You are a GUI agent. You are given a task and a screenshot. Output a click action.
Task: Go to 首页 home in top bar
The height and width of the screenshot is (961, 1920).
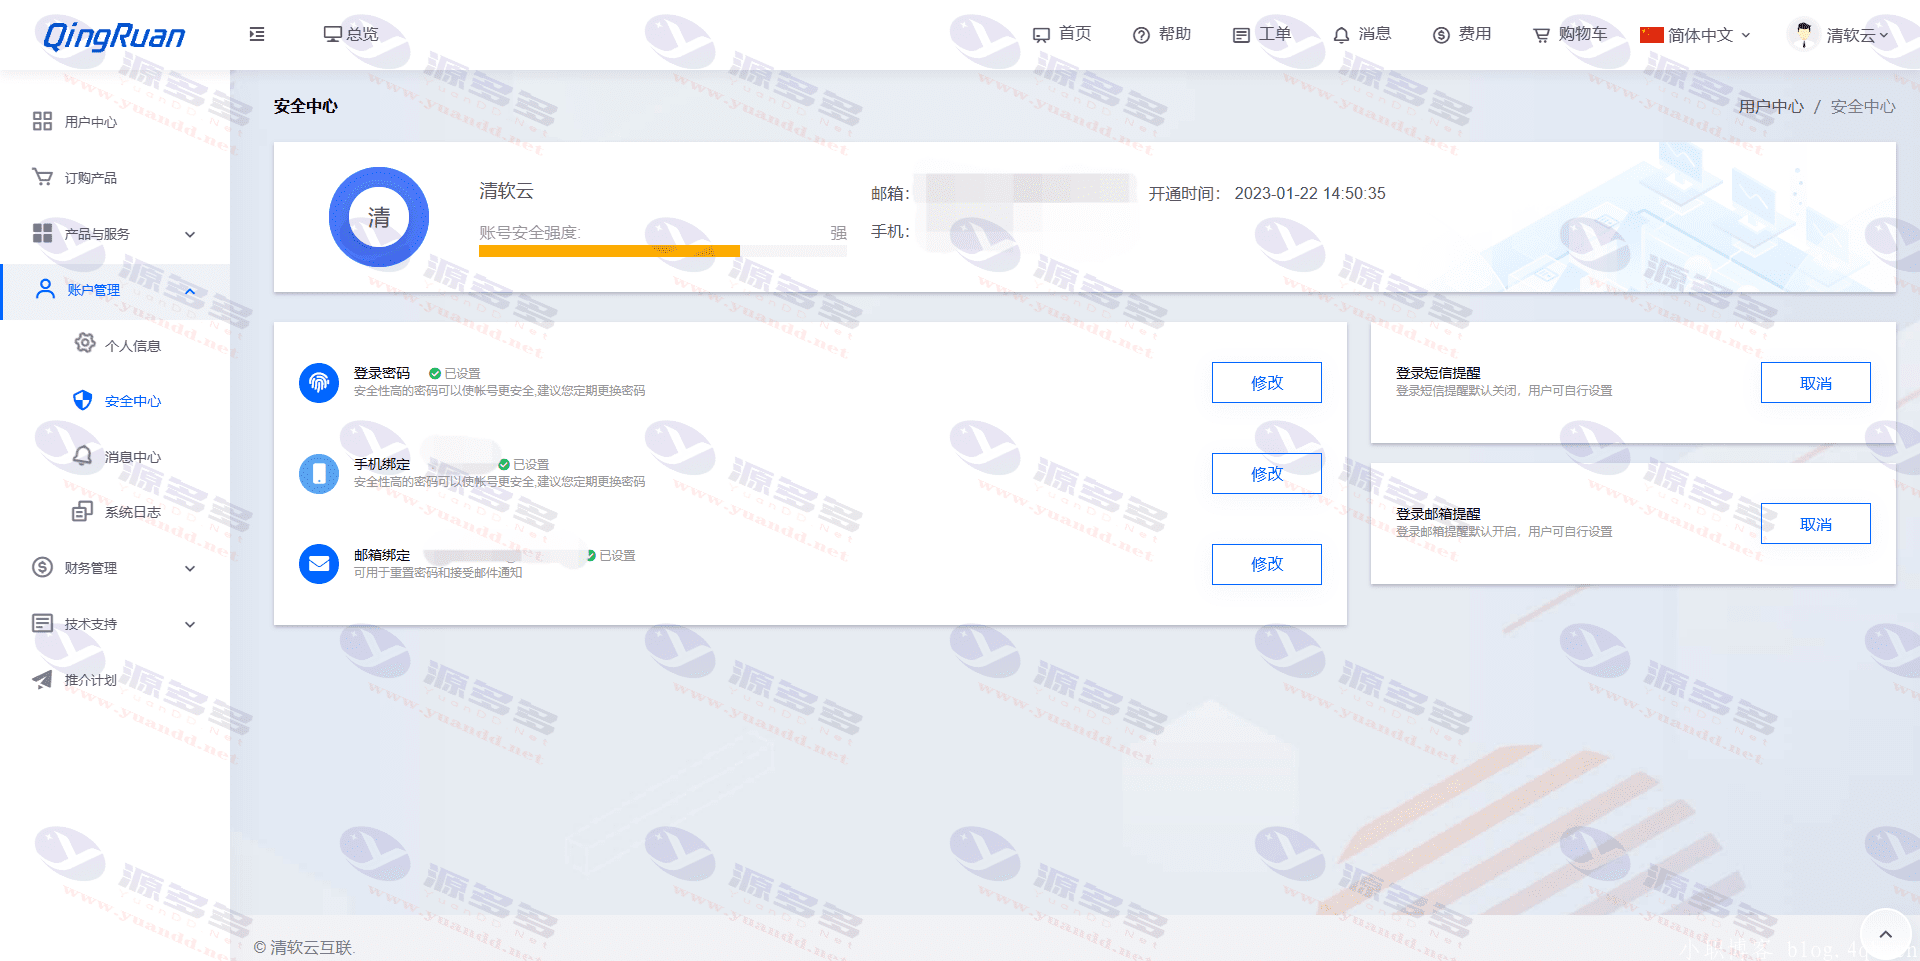coord(1061,34)
